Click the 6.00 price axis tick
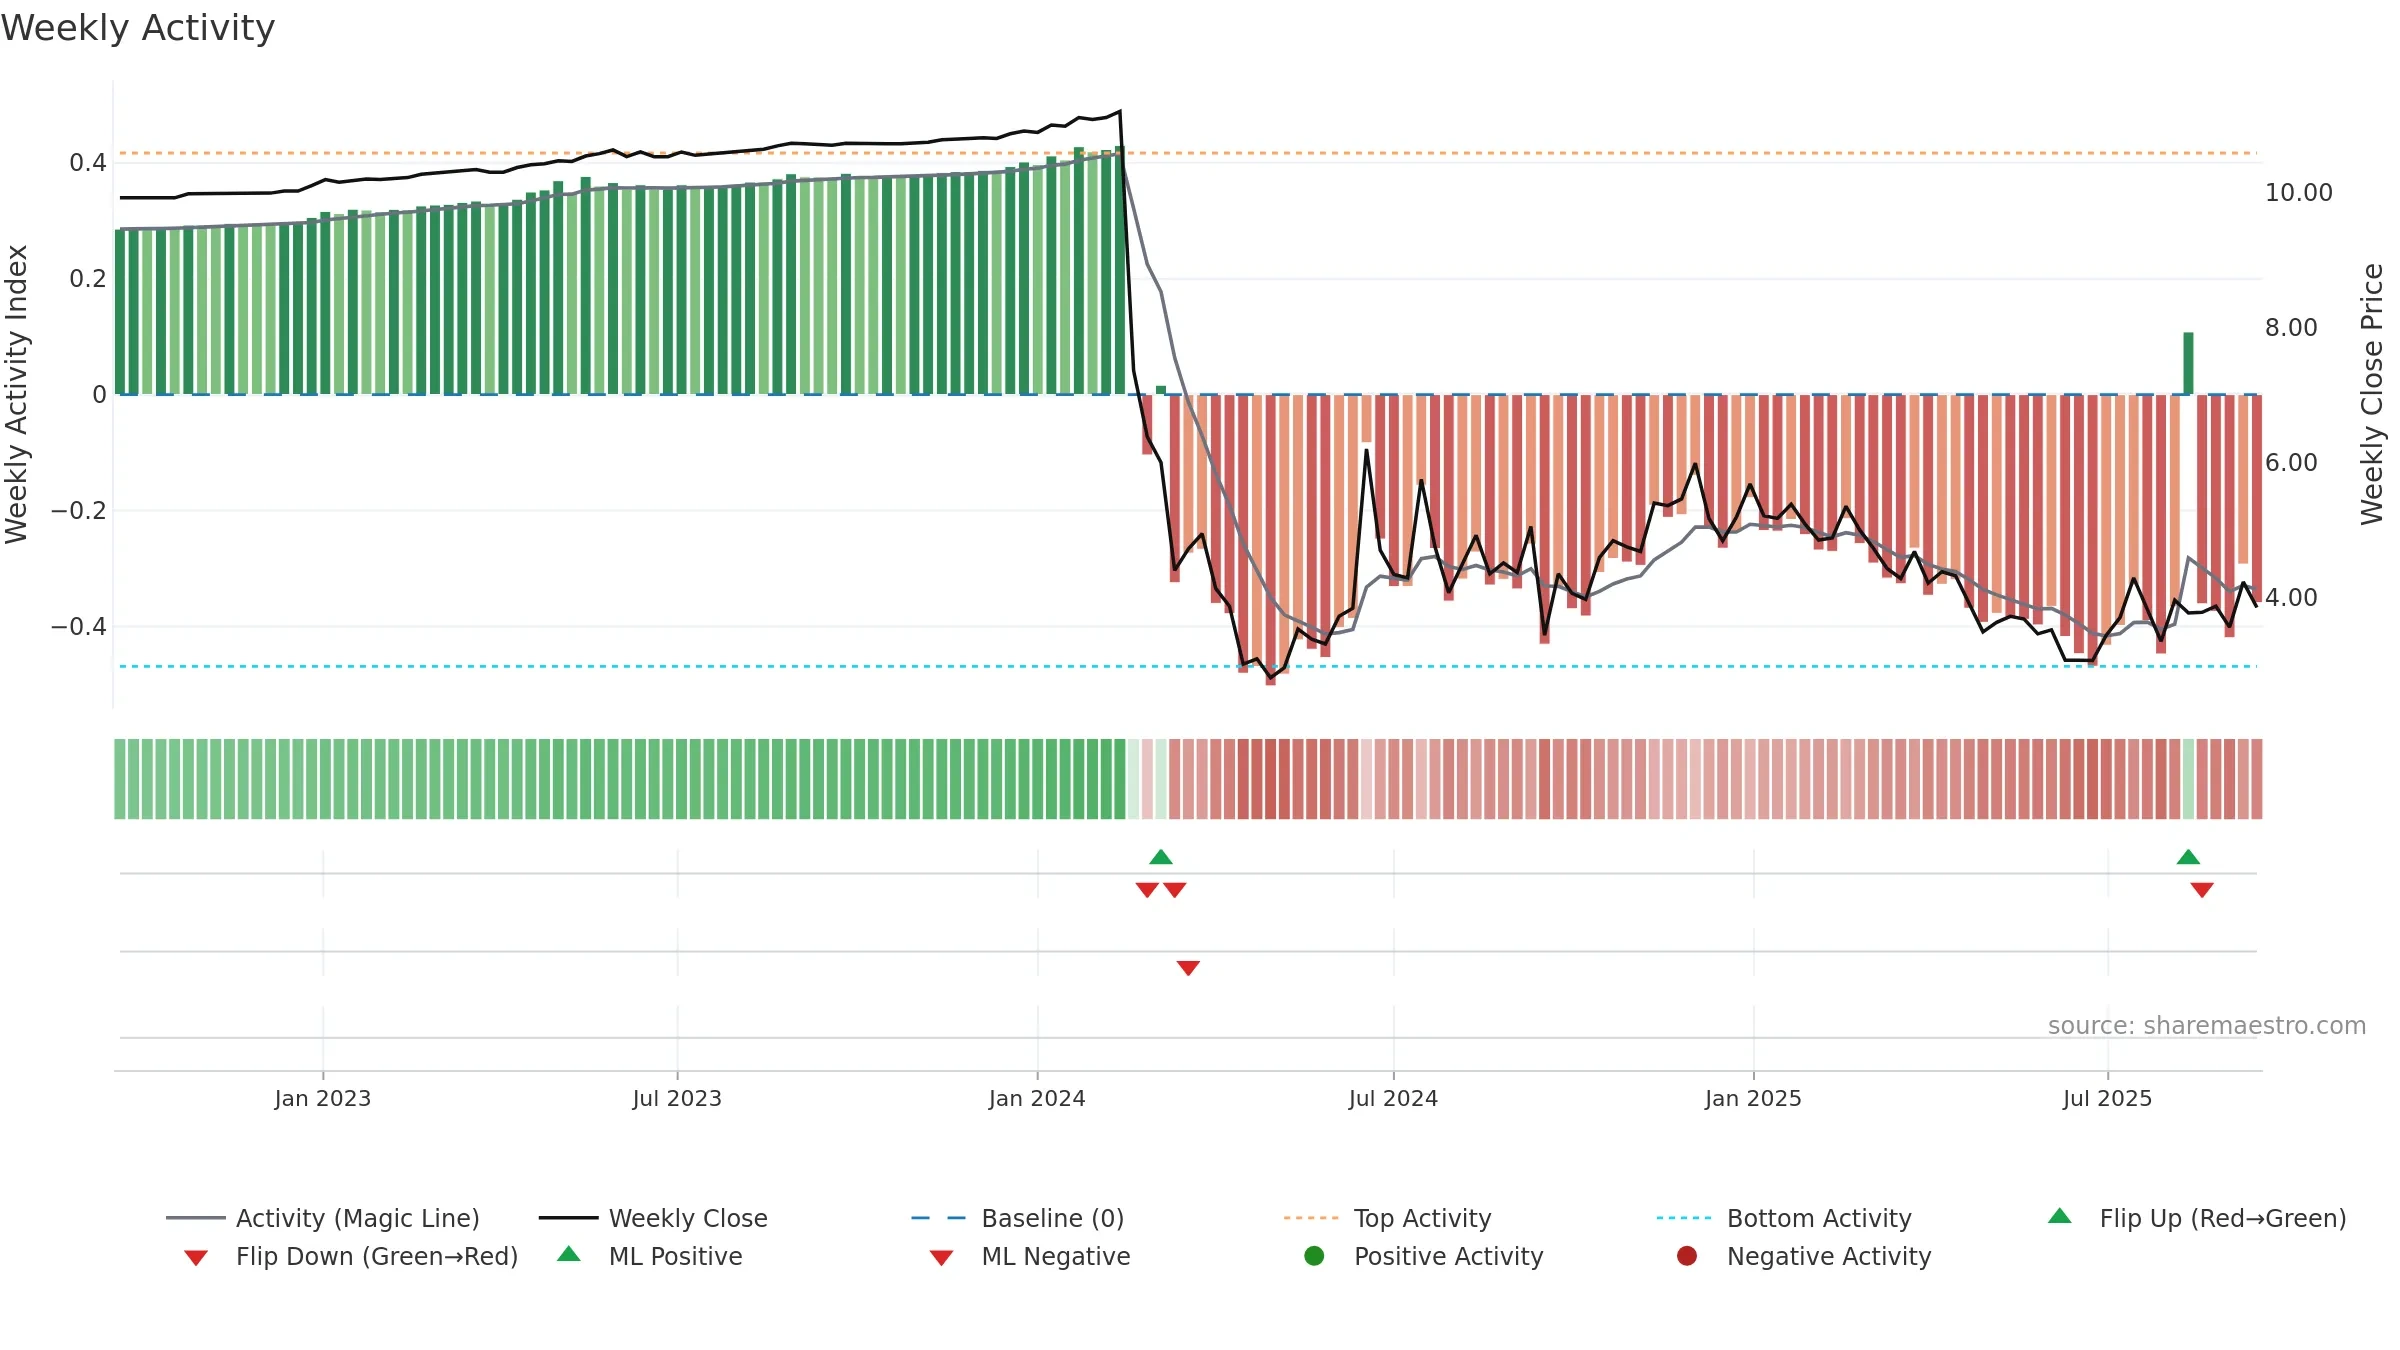 pos(2291,463)
